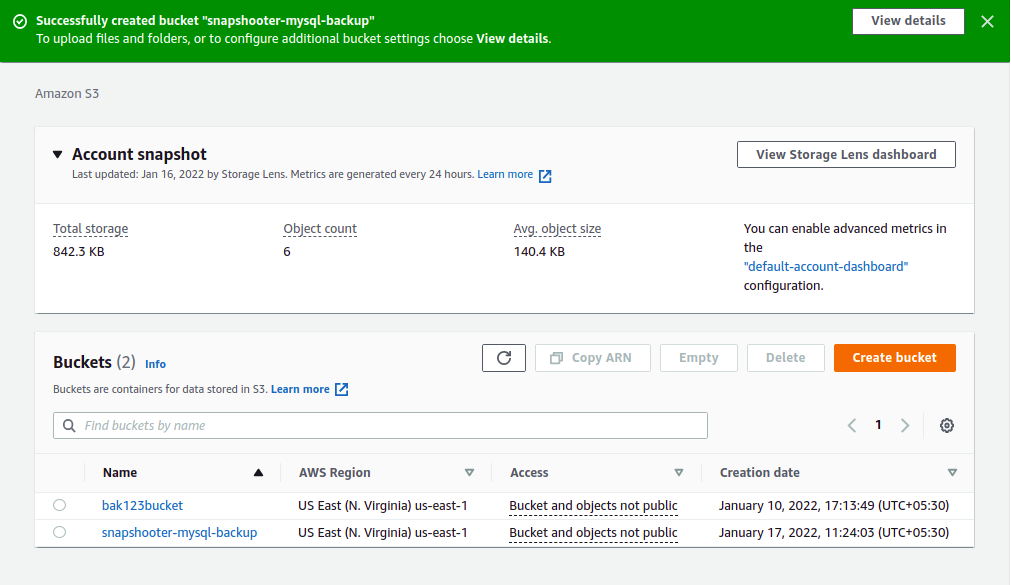Sort by Creation date column arrow
The image size is (1011, 585).
(952, 473)
